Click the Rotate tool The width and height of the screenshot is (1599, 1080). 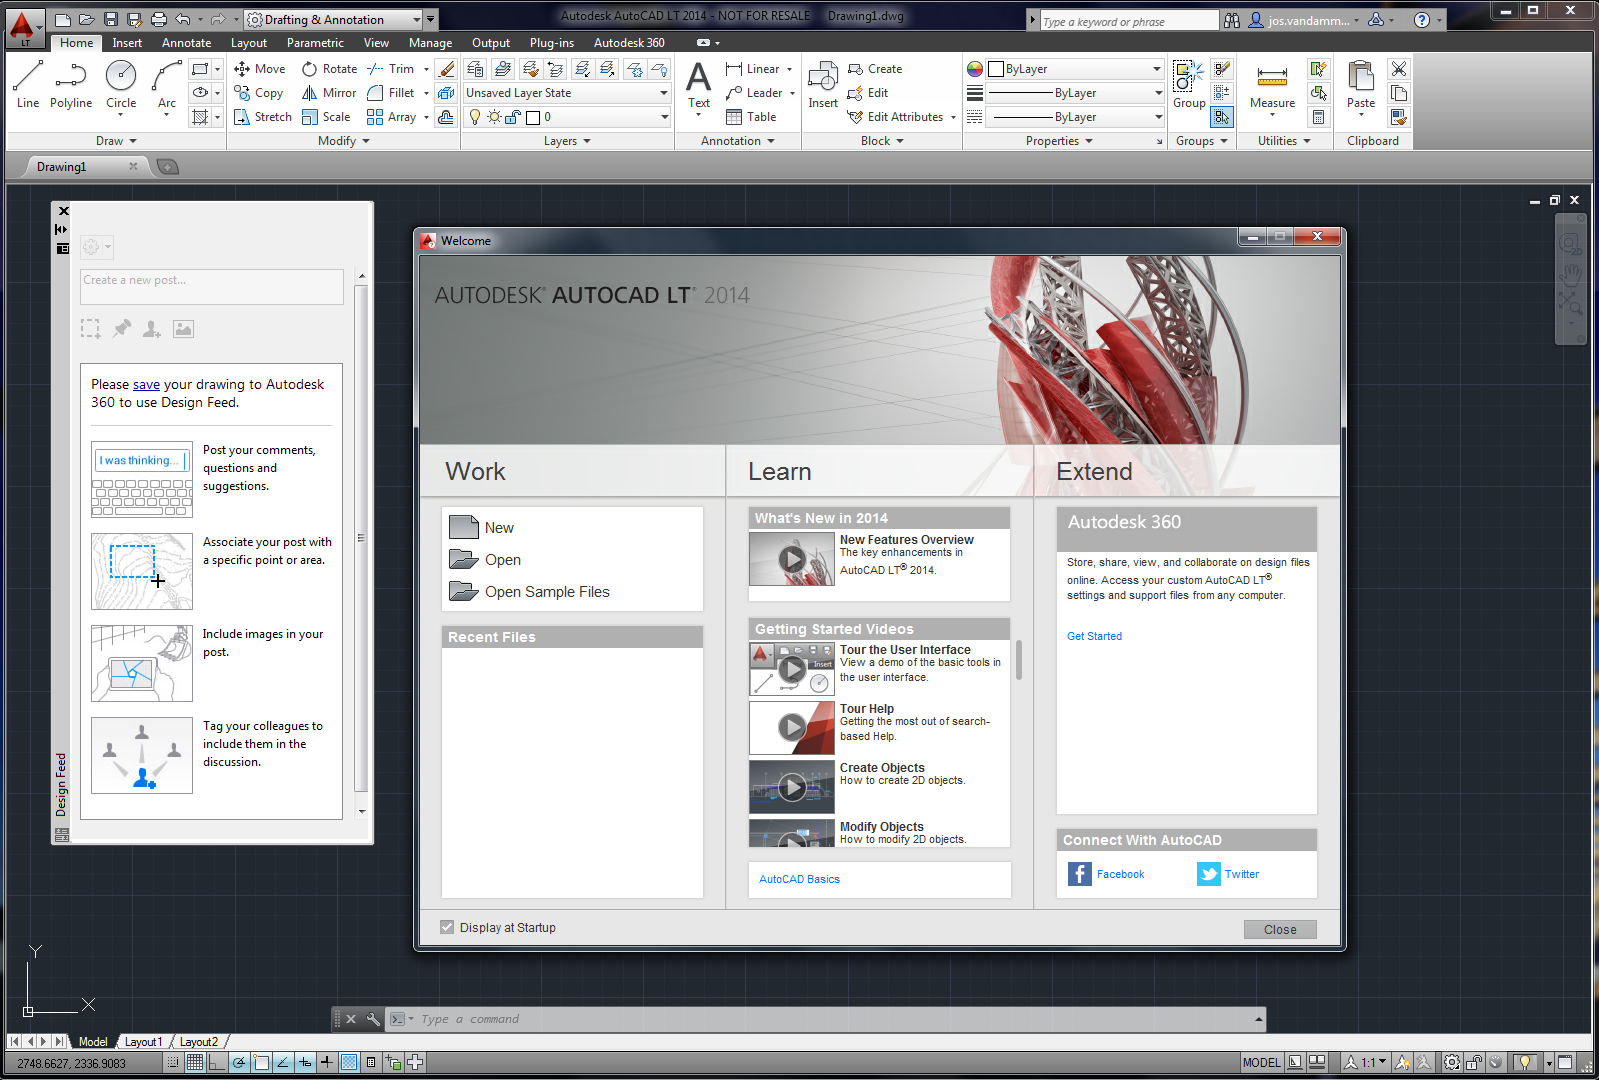pos(330,69)
